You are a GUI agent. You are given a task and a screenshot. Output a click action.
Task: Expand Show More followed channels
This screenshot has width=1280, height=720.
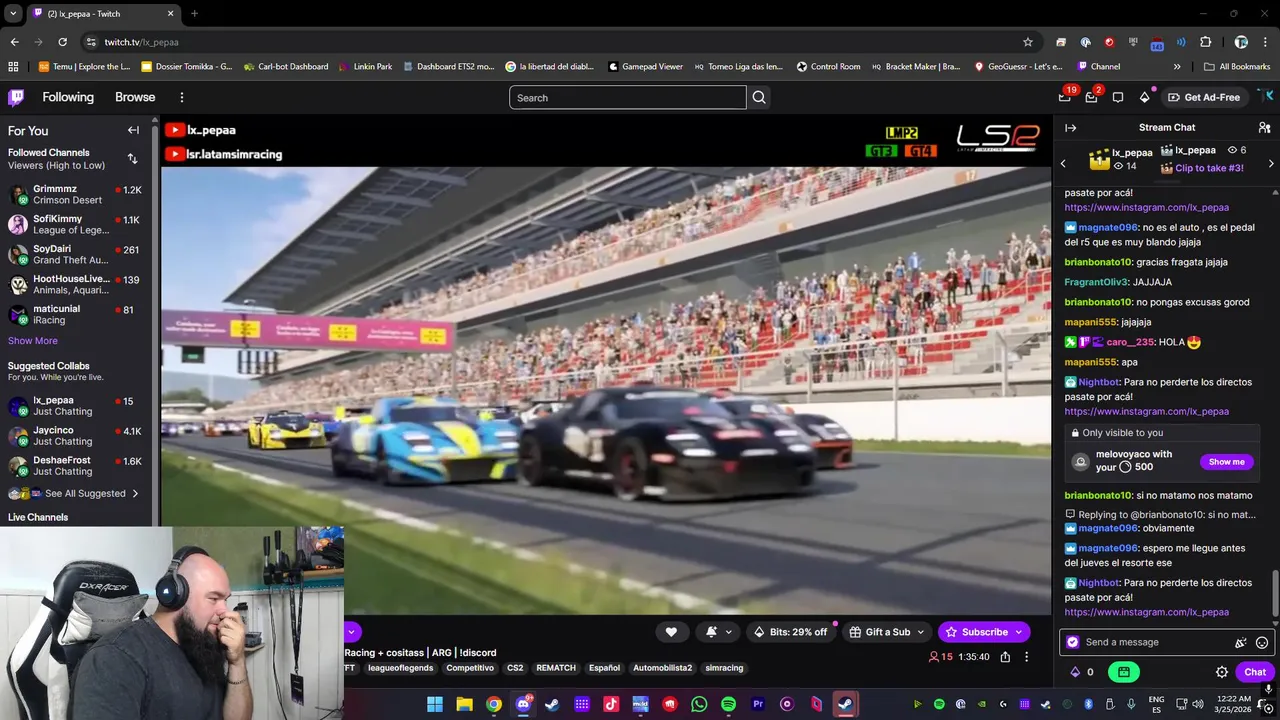[33, 341]
